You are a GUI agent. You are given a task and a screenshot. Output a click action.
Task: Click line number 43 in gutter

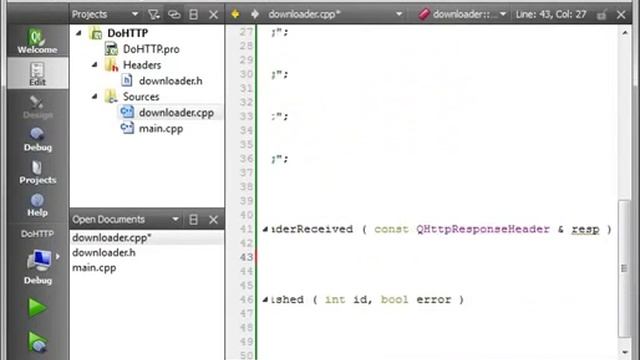coord(246,257)
